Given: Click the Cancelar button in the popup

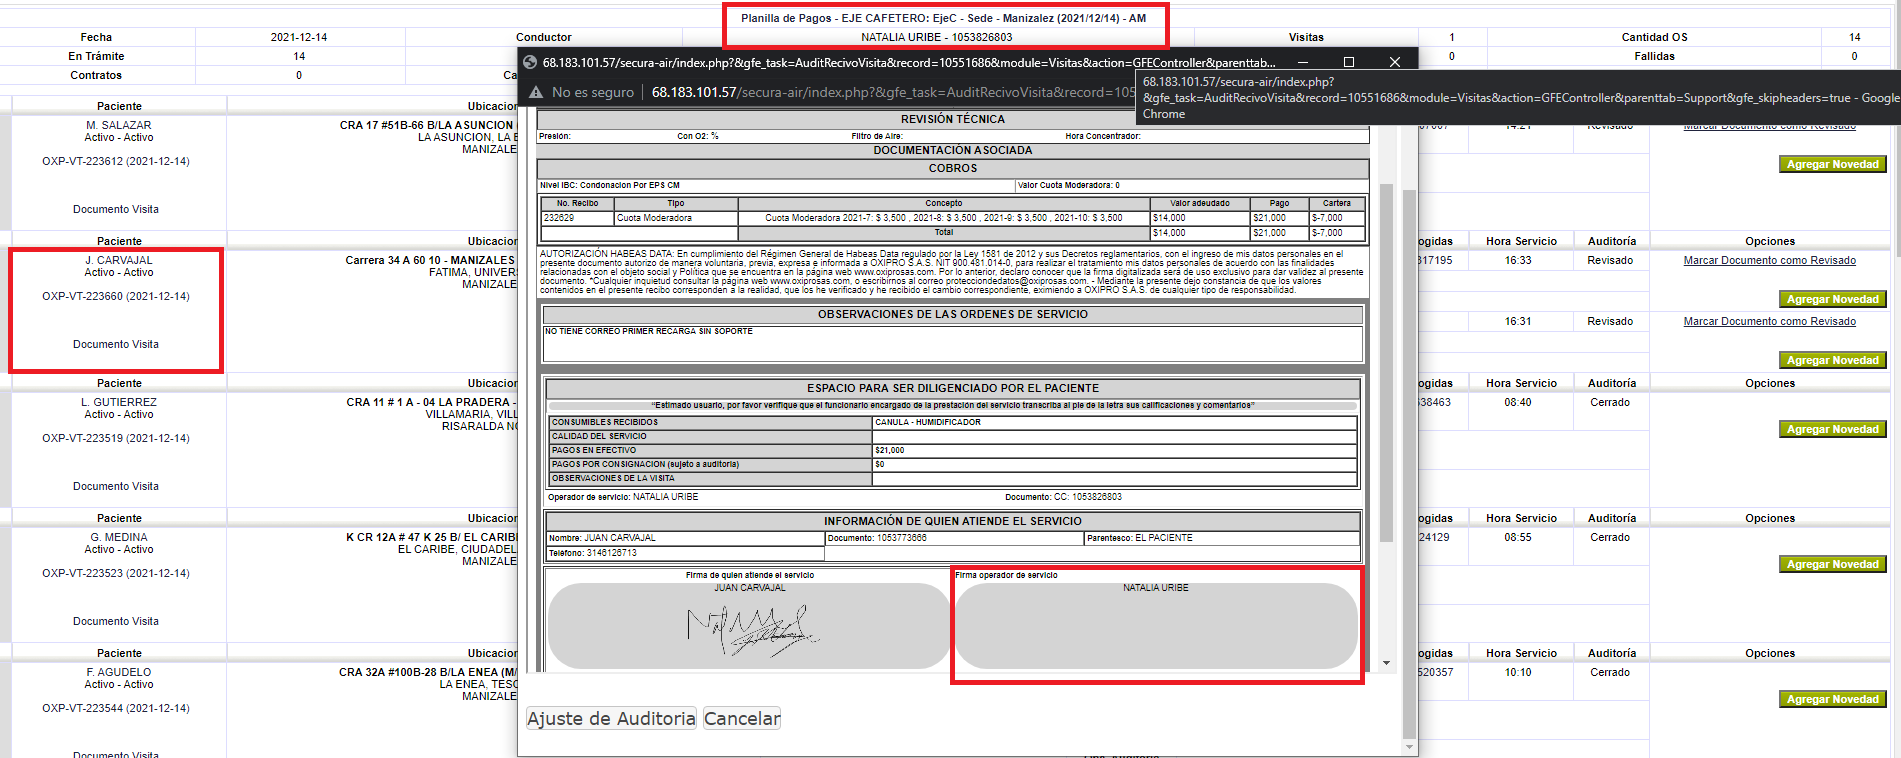Looking at the screenshot, I should [x=742, y=718].
